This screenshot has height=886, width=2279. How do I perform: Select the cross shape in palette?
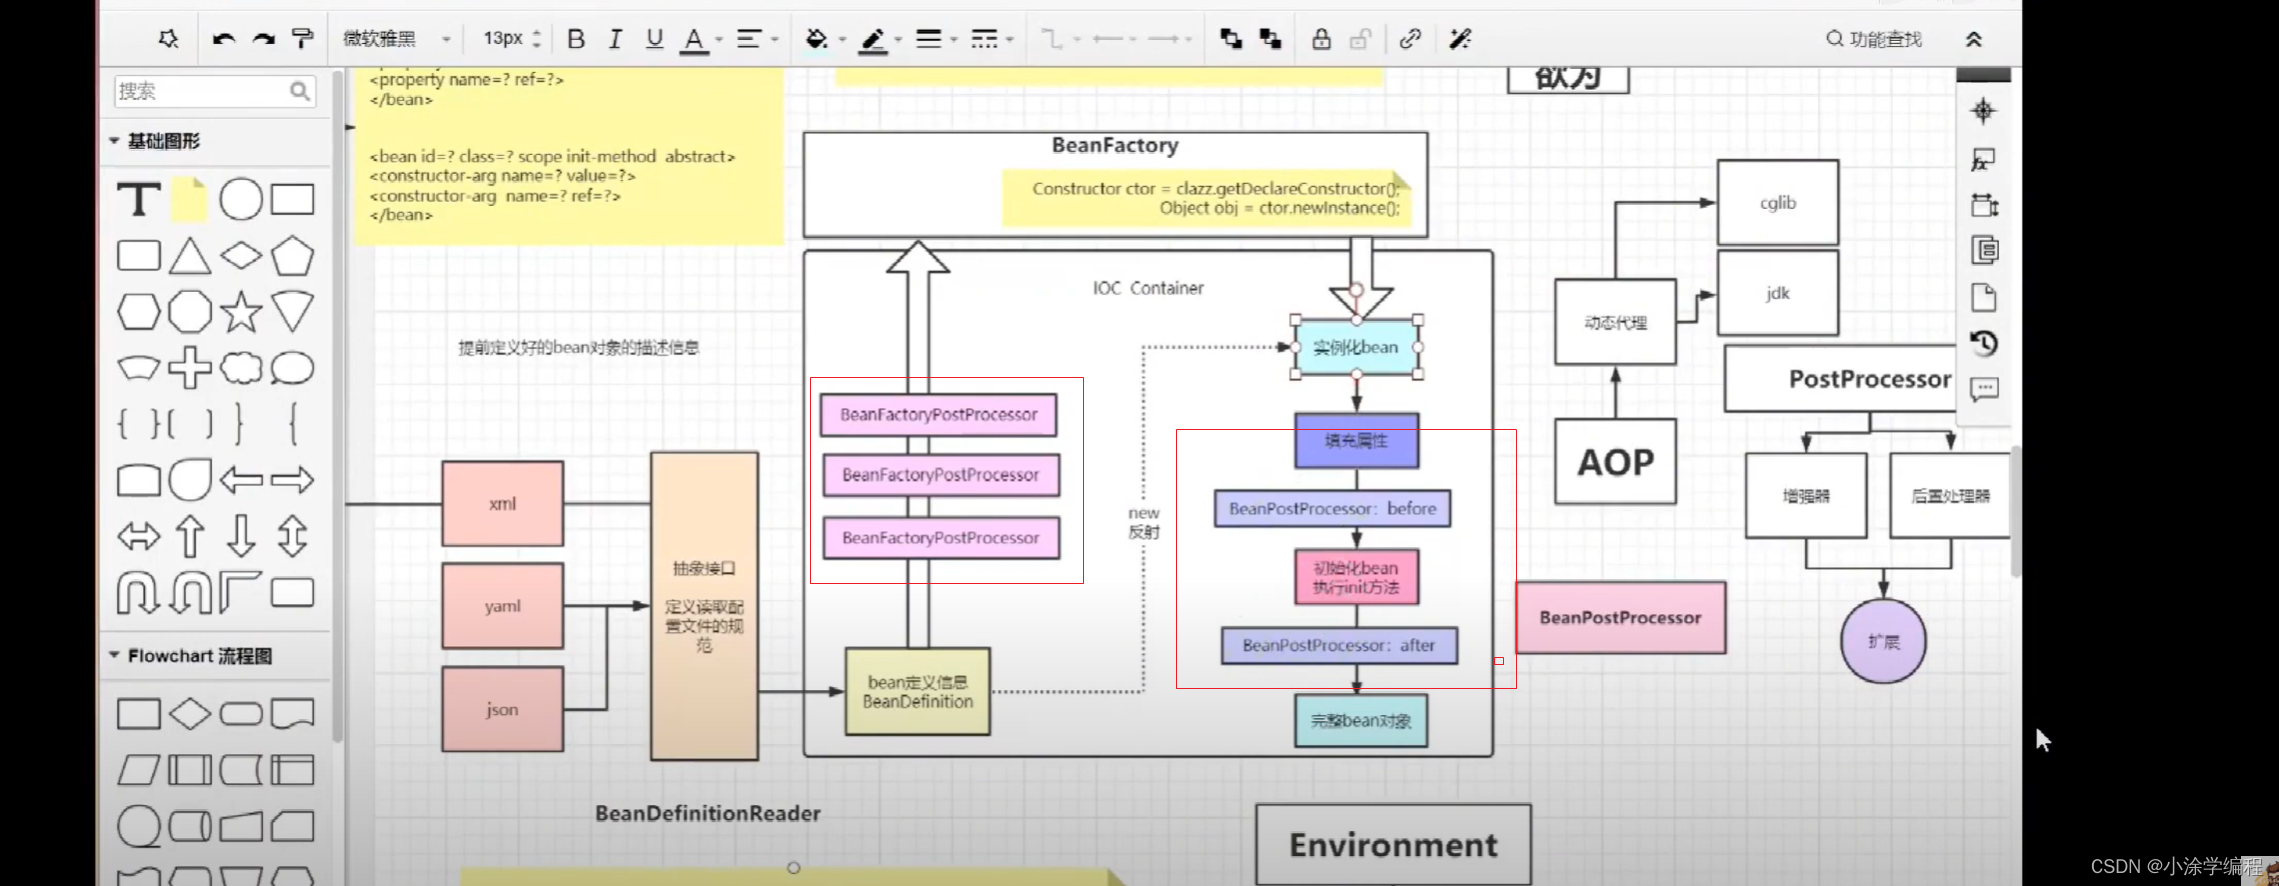pyautogui.click(x=189, y=367)
